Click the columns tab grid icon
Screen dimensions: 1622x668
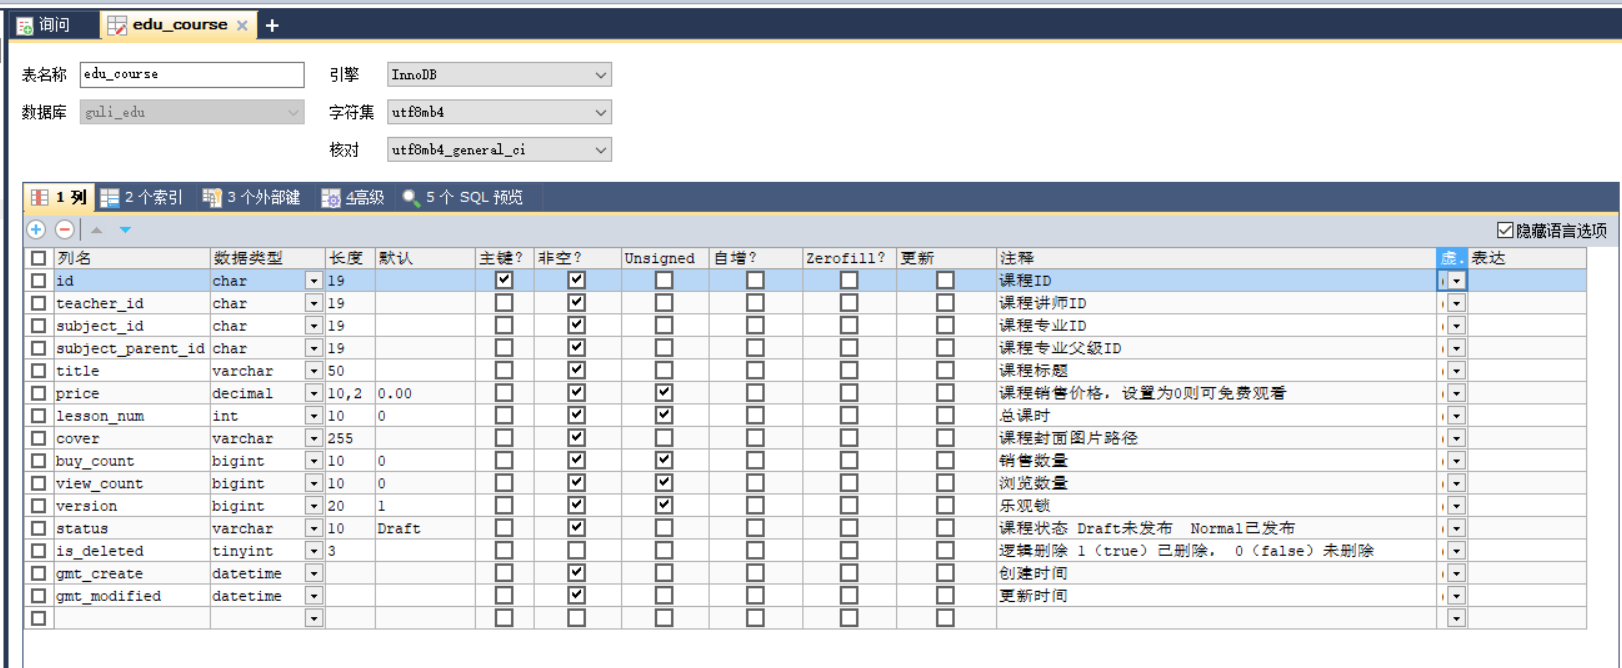pos(39,198)
